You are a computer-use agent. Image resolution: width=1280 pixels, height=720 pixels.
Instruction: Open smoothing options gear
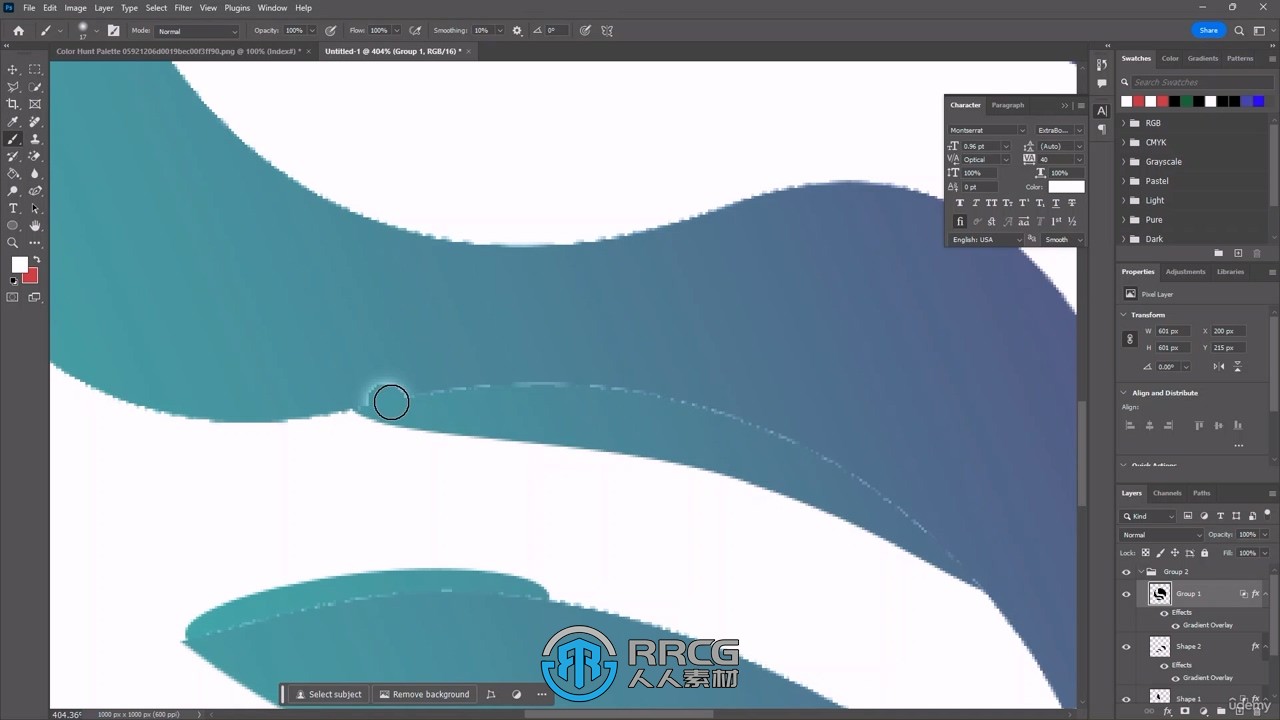point(517,31)
